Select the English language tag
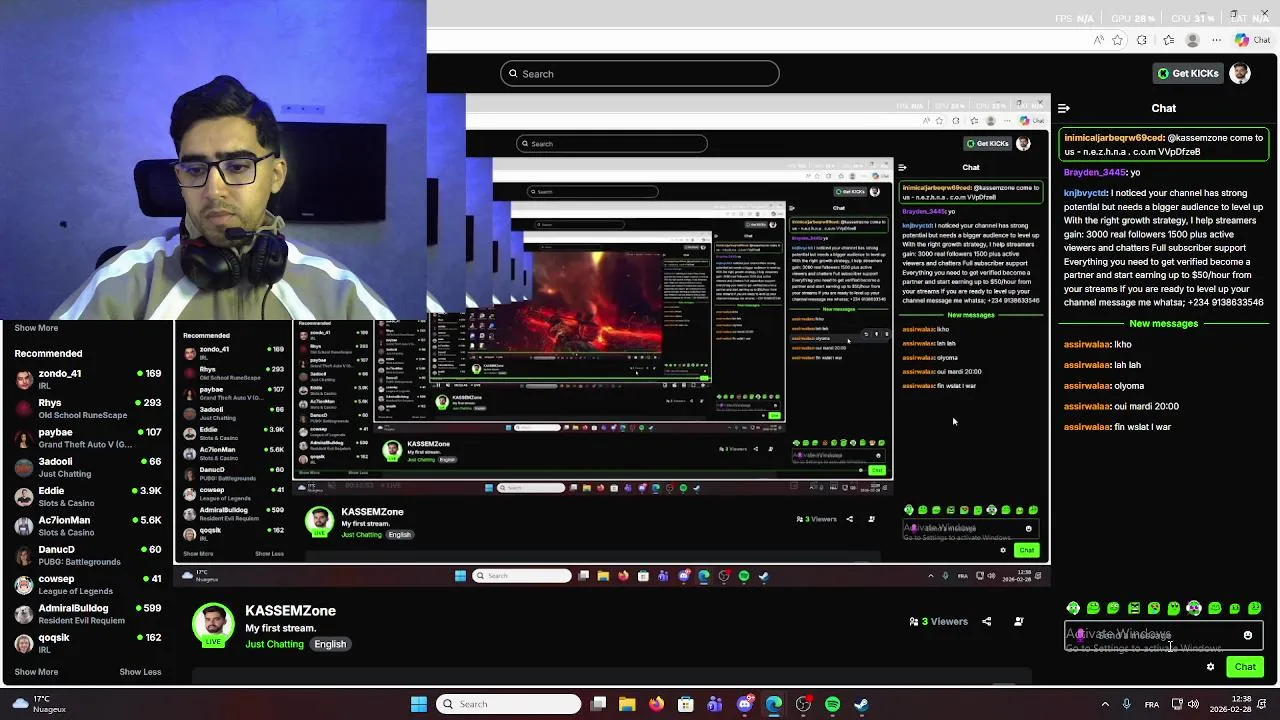1280x720 pixels. point(330,644)
